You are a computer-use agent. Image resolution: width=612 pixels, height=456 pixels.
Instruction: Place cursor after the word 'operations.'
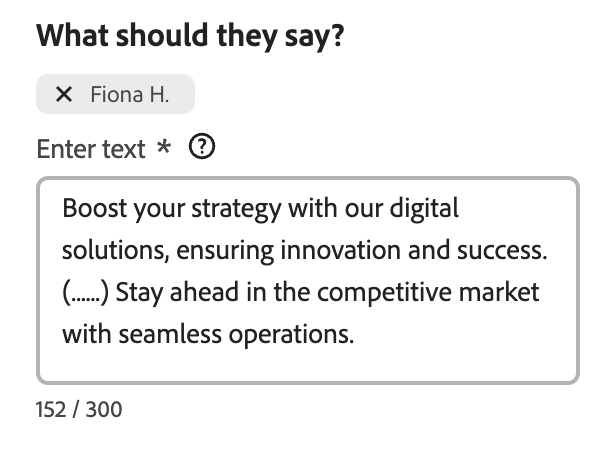pyautogui.click(x=356, y=335)
